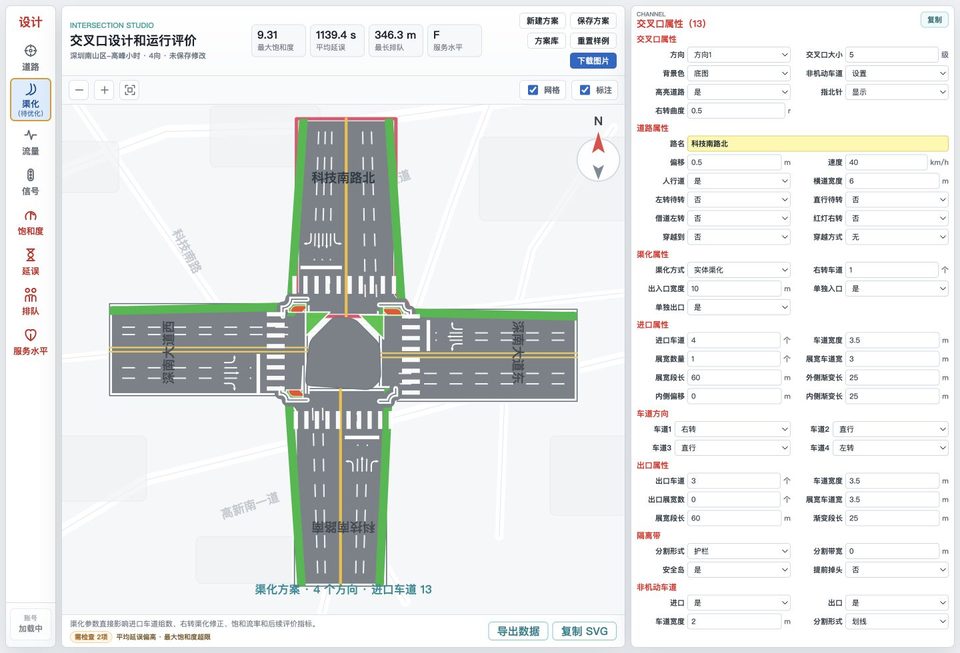Open the 渠化方式 dropdown
960x653 pixels.
pos(740,270)
